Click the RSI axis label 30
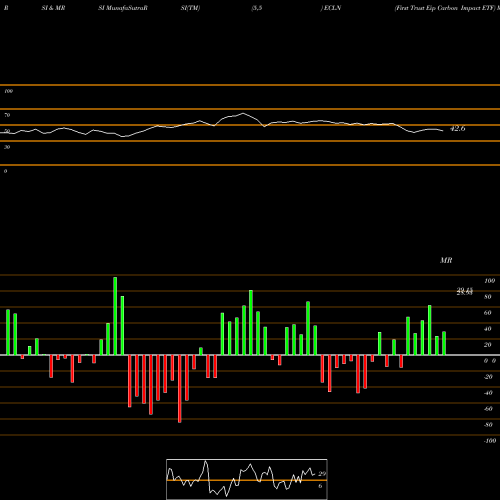This screenshot has width=500, height=500. (x=7, y=147)
